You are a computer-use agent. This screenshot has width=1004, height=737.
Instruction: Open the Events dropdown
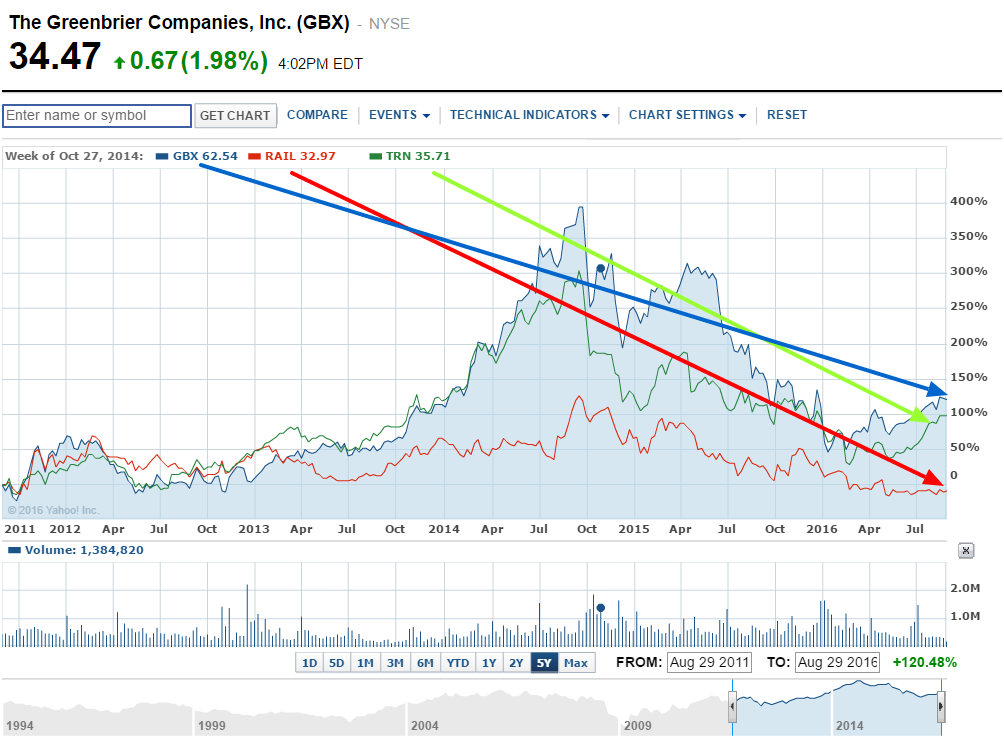click(399, 115)
